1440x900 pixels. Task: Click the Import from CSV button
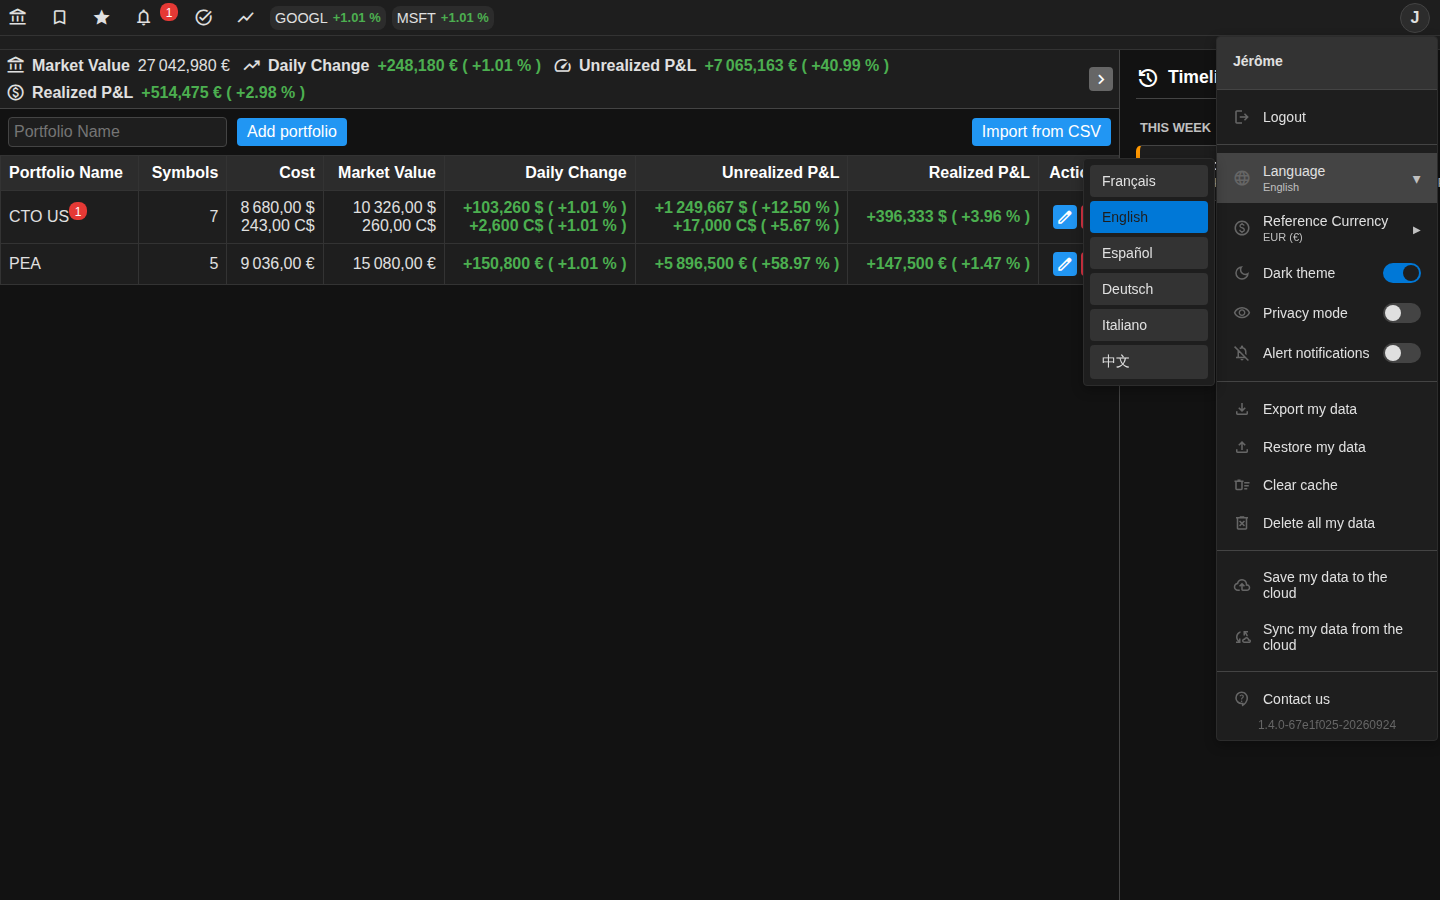pyautogui.click(x=1041, y=132)
